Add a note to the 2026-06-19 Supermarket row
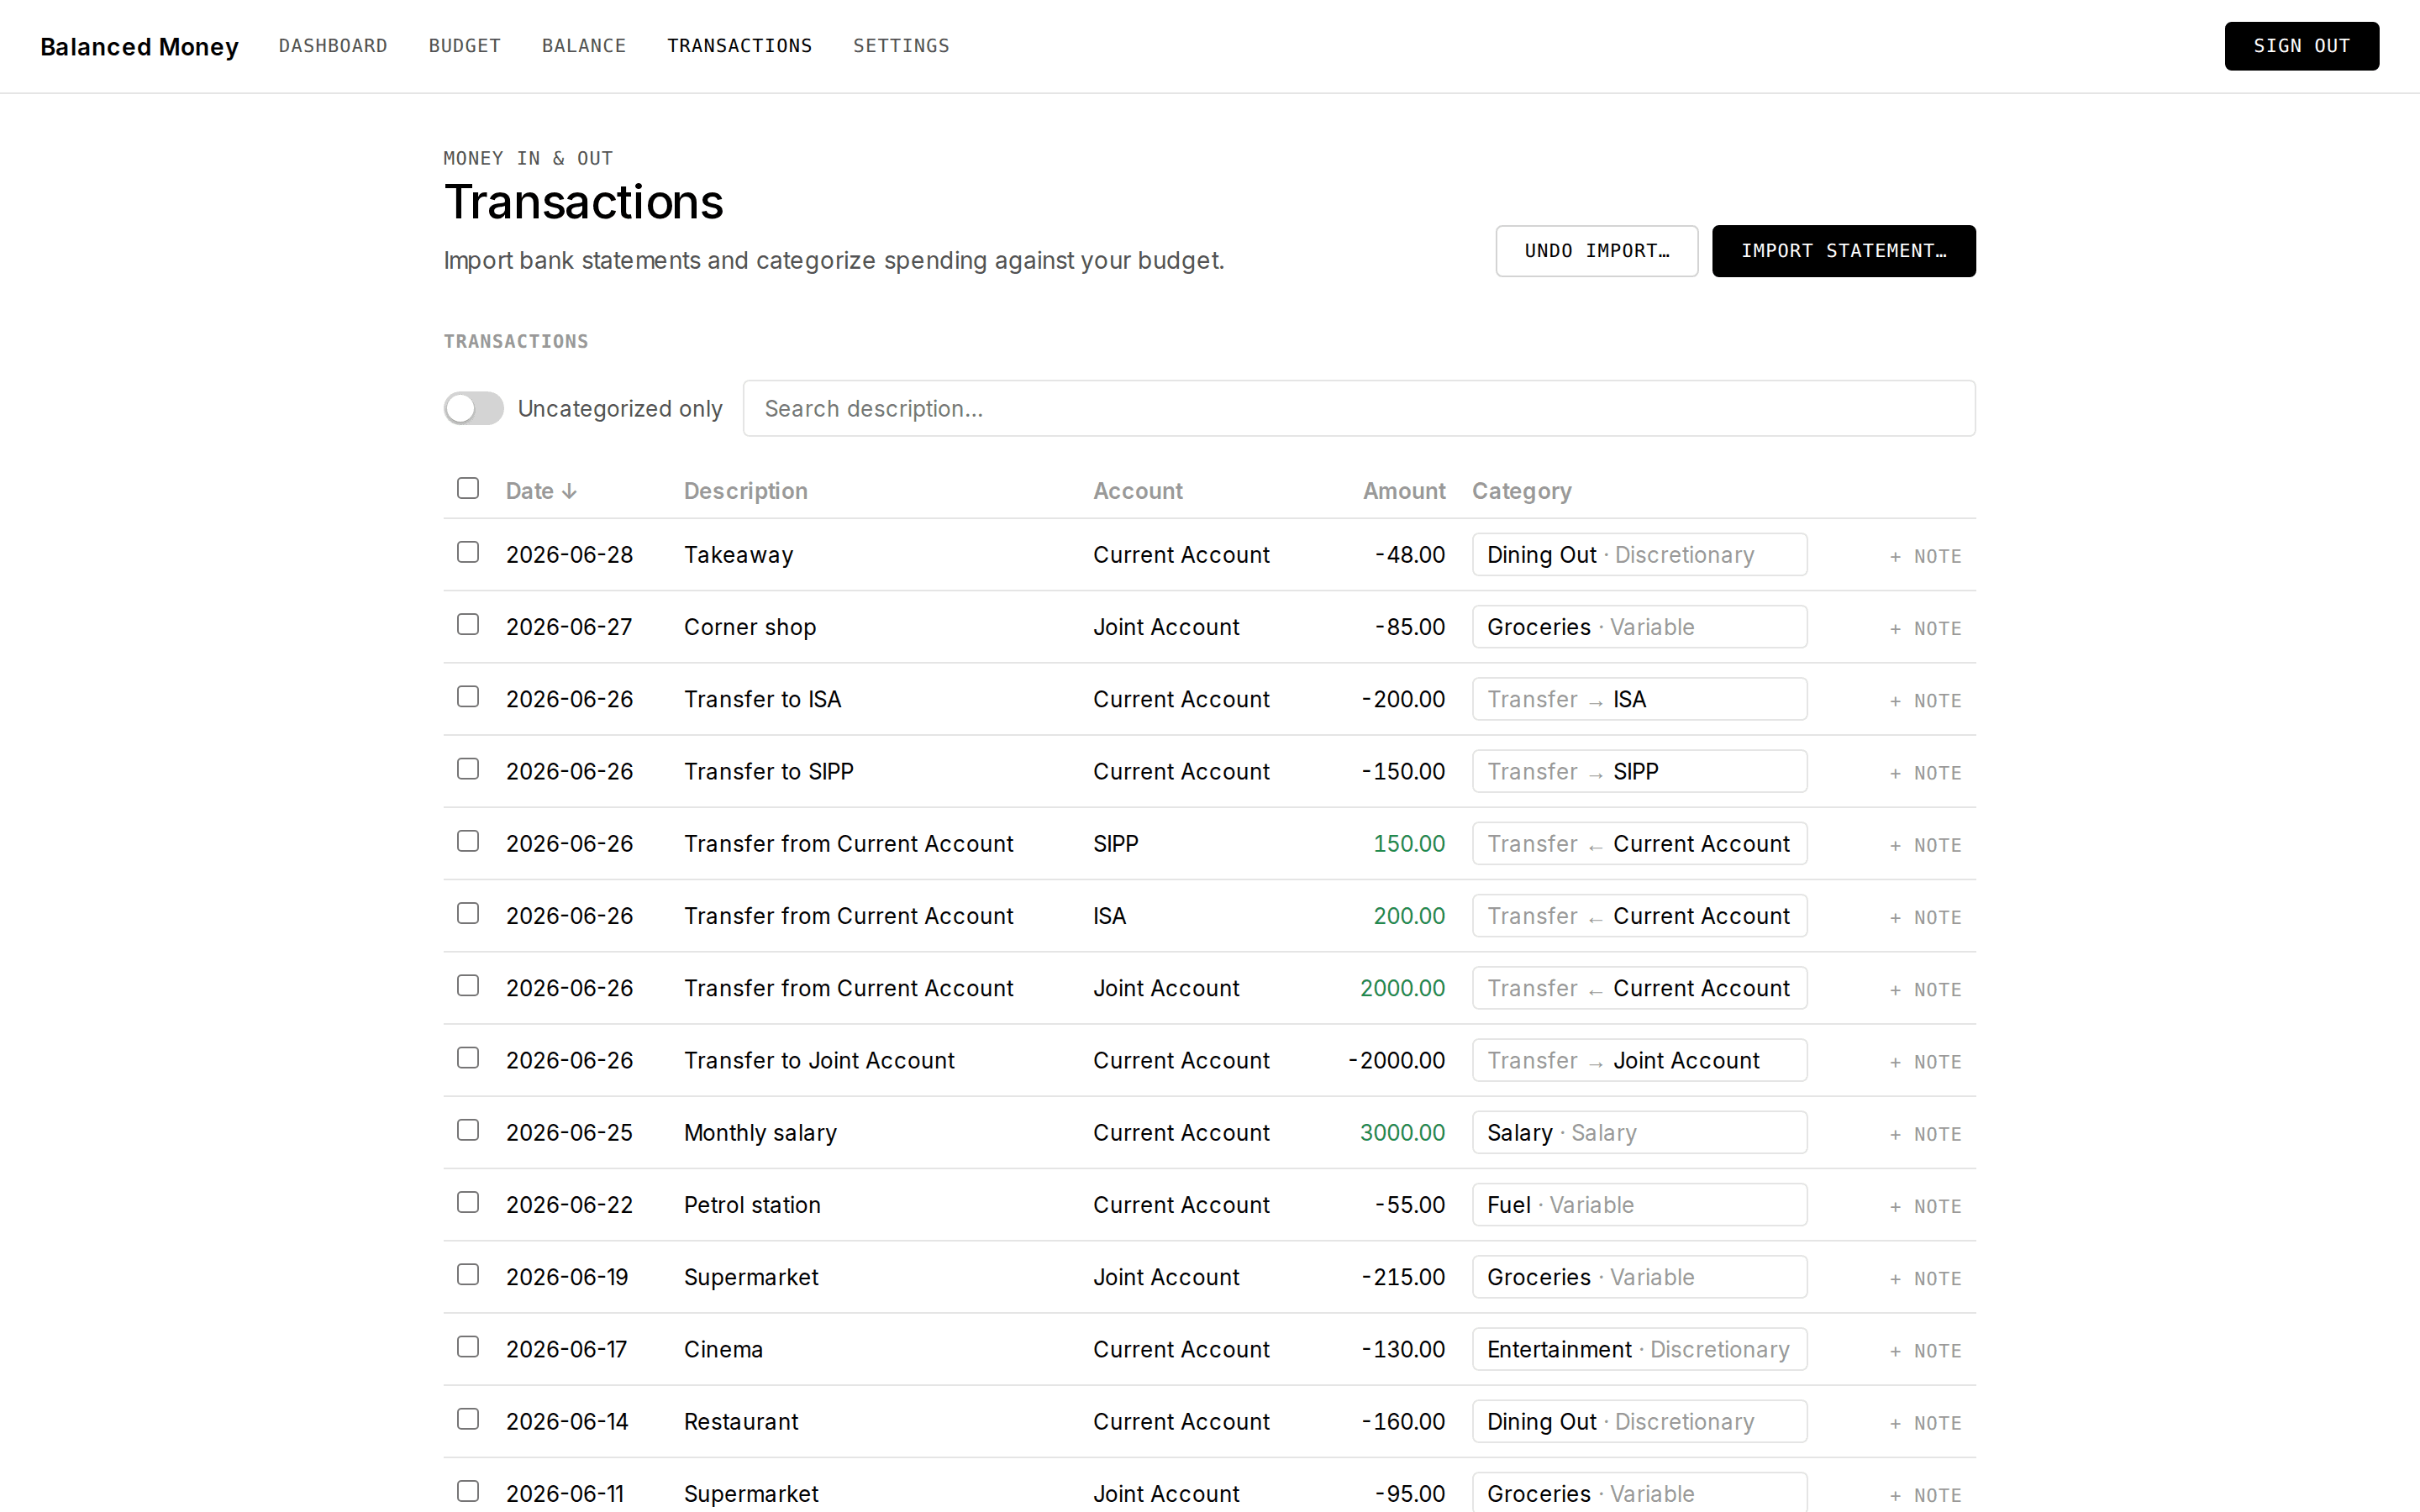2420x1512 pixels. coord(1925,1279)
